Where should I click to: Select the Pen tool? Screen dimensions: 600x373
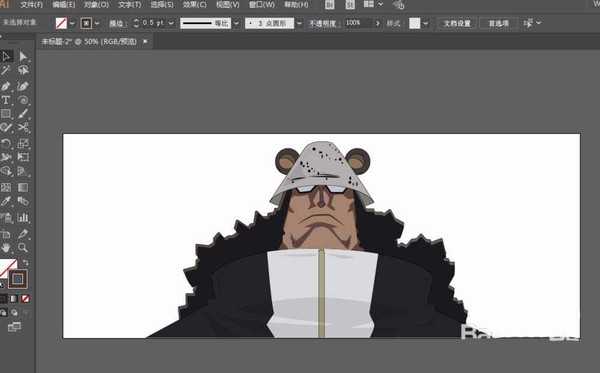pos(6,86)
